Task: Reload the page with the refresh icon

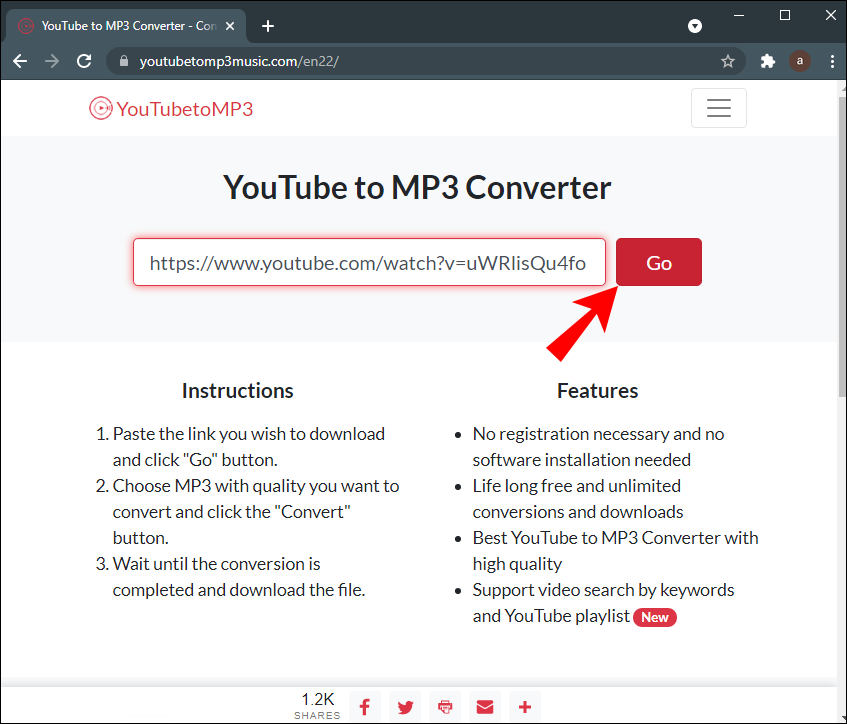Action: tap(84, 61)
